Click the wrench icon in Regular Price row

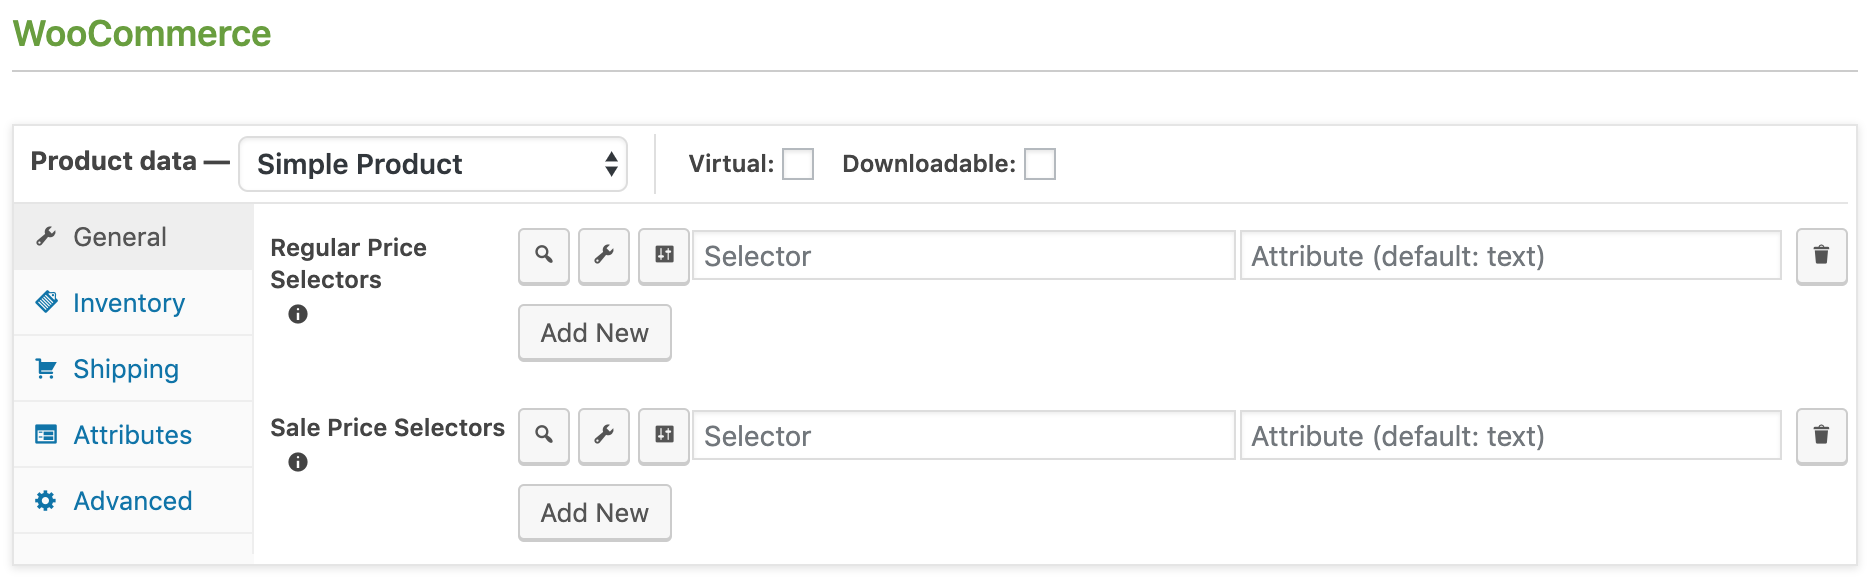604,256
